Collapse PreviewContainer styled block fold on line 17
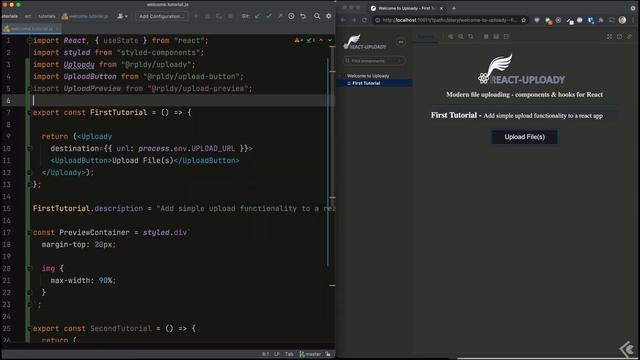This screenshot has height=360, width=640. (x=29, y=232)
